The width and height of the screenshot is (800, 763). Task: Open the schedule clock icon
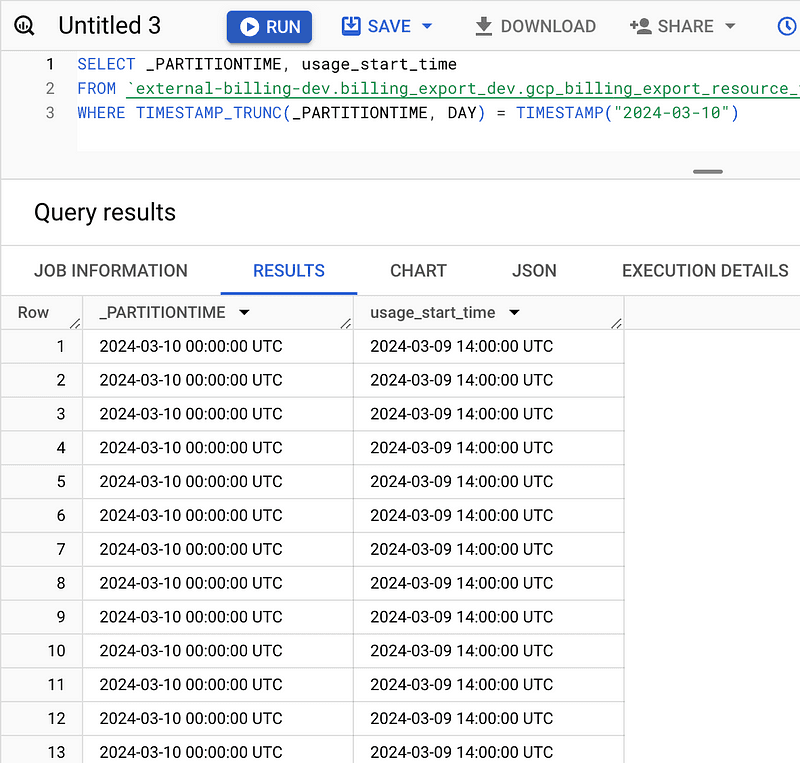pos(788,26)
